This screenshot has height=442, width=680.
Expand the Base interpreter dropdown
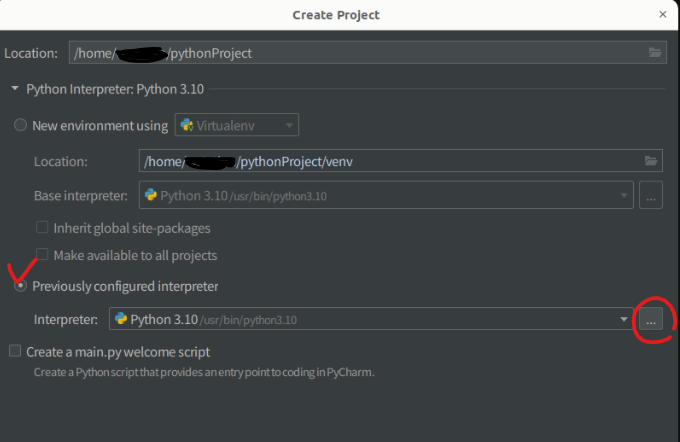pos(386,195)
